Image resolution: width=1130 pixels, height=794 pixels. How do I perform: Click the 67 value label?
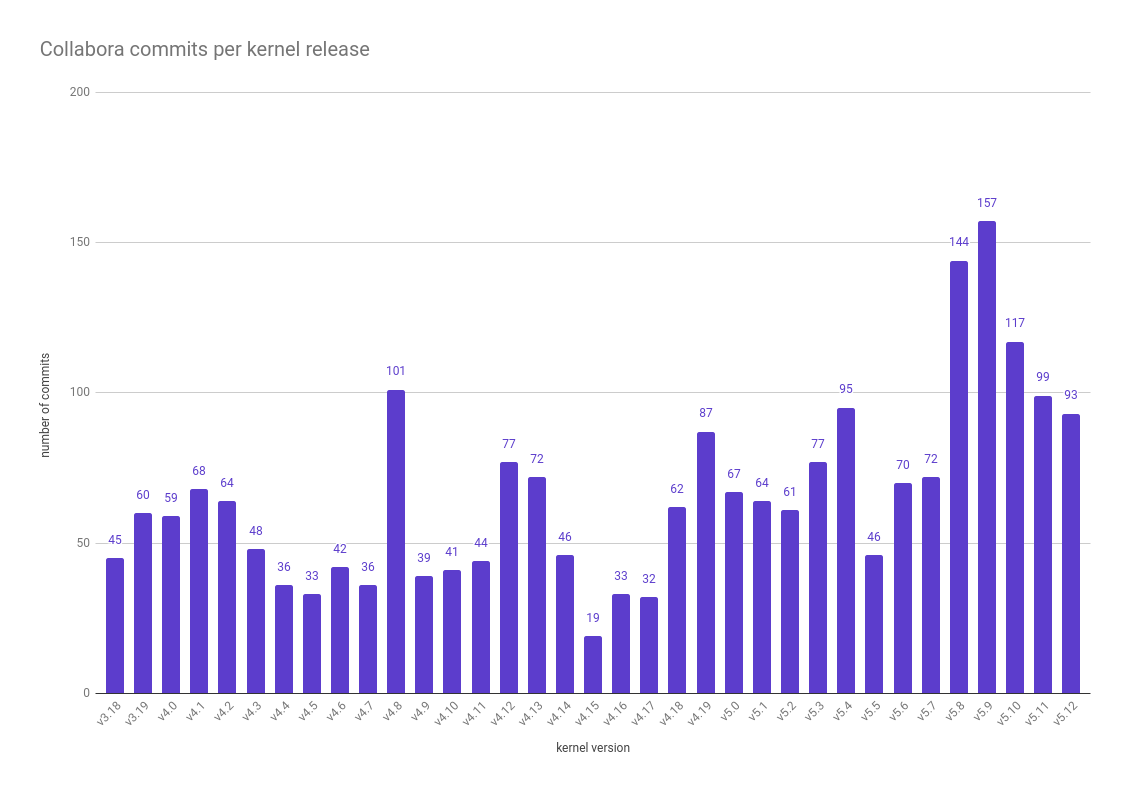pos(734,473)
